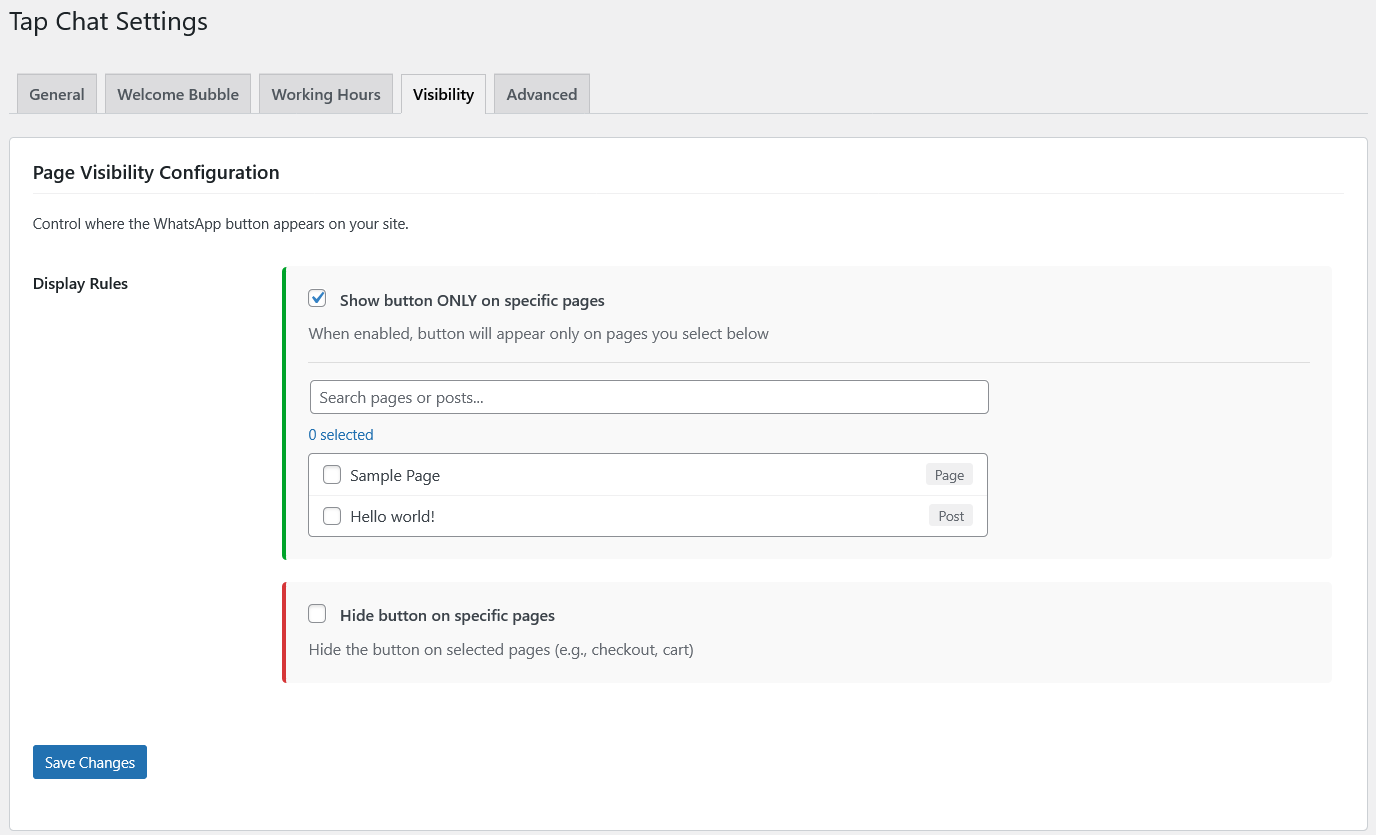Viewport: 1376px width, 835px height.
Task: Uncheck the Show button ONLY checkbox
Action: pos(318,298)
